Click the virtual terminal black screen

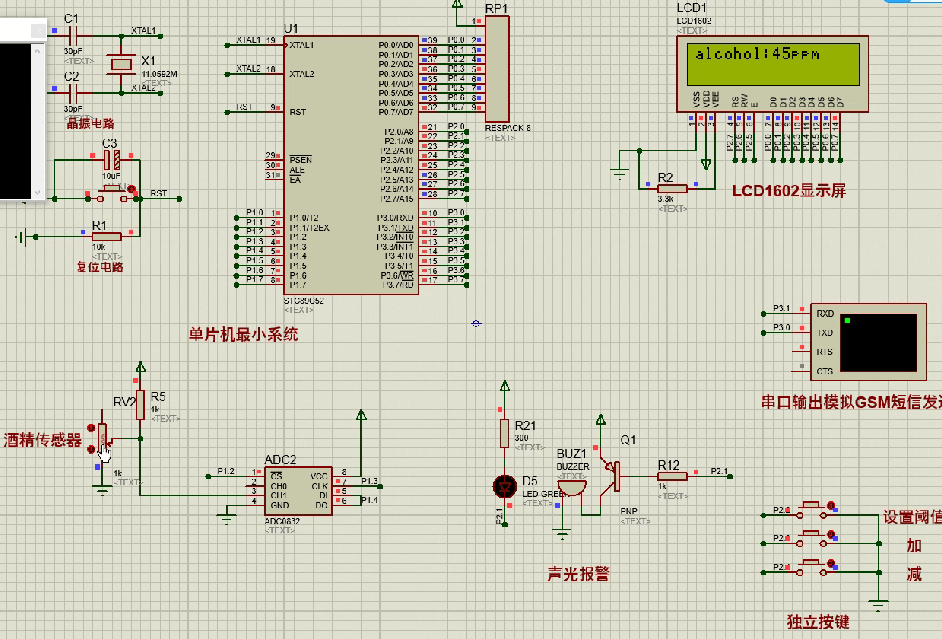(x=877, y=343)
